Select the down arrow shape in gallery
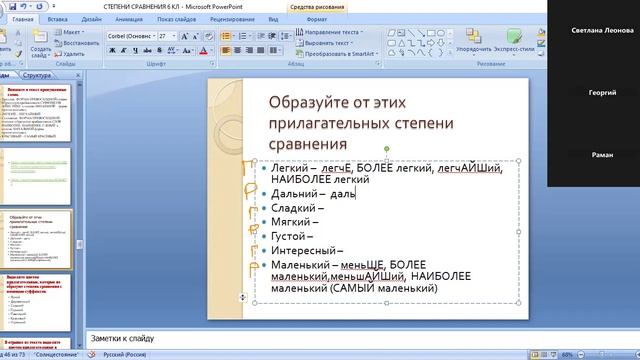The height and width of the screenshot is (360, 640). [x=441, y=43]
